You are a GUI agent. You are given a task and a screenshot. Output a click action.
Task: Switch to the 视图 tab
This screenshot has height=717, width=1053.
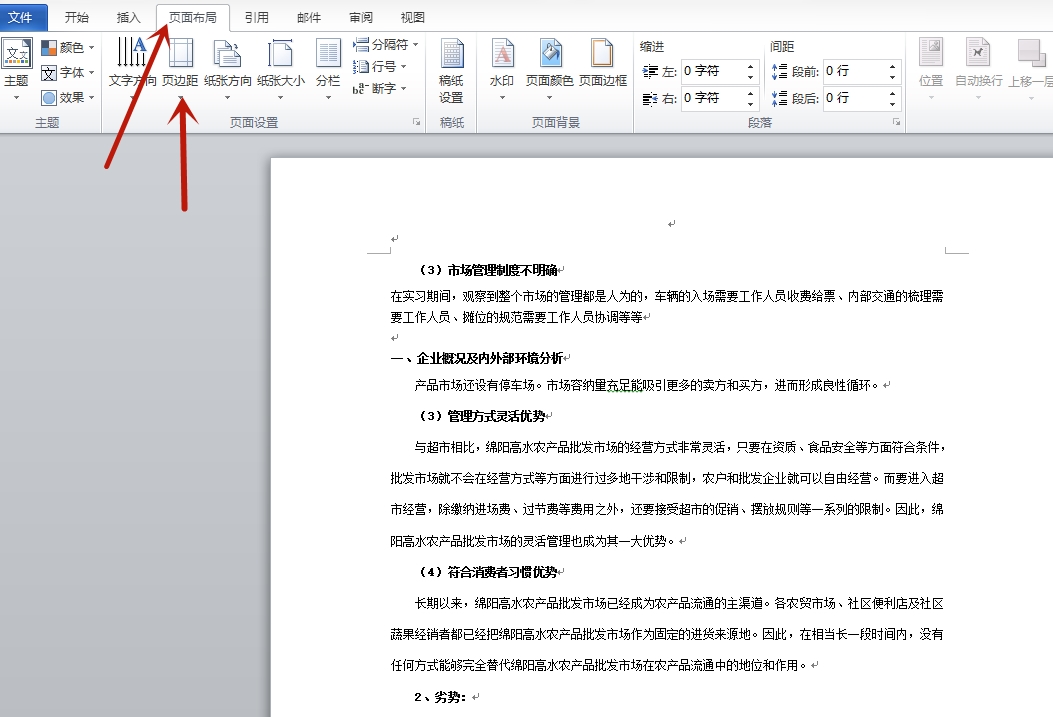point(412,17)
